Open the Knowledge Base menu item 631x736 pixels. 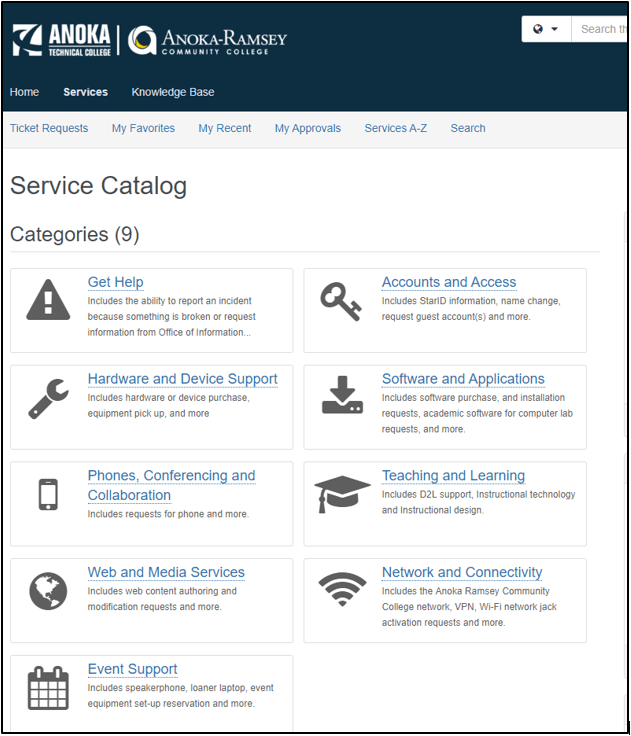[x=173, y=92]
